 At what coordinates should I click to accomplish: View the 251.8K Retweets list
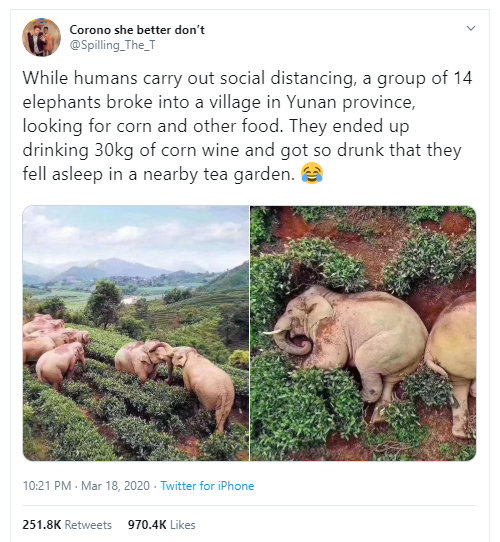coord(67,525)
